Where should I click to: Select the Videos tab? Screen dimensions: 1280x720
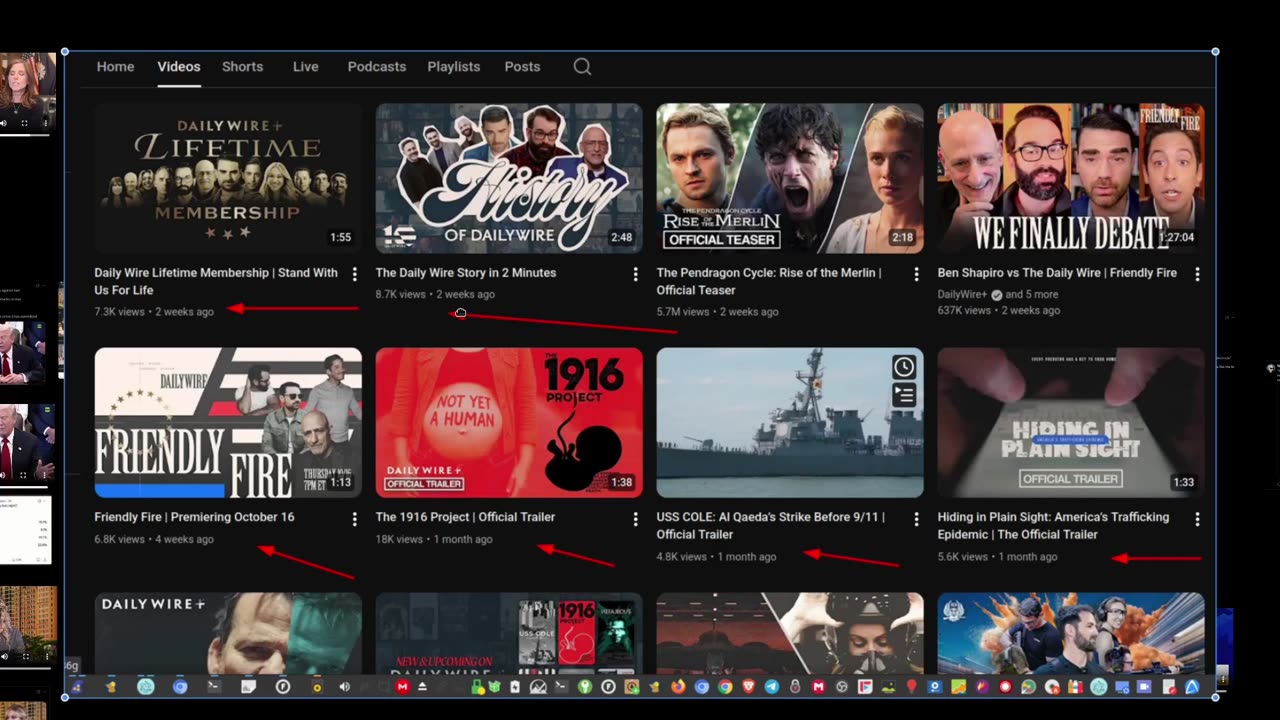[x=179, y=67]
